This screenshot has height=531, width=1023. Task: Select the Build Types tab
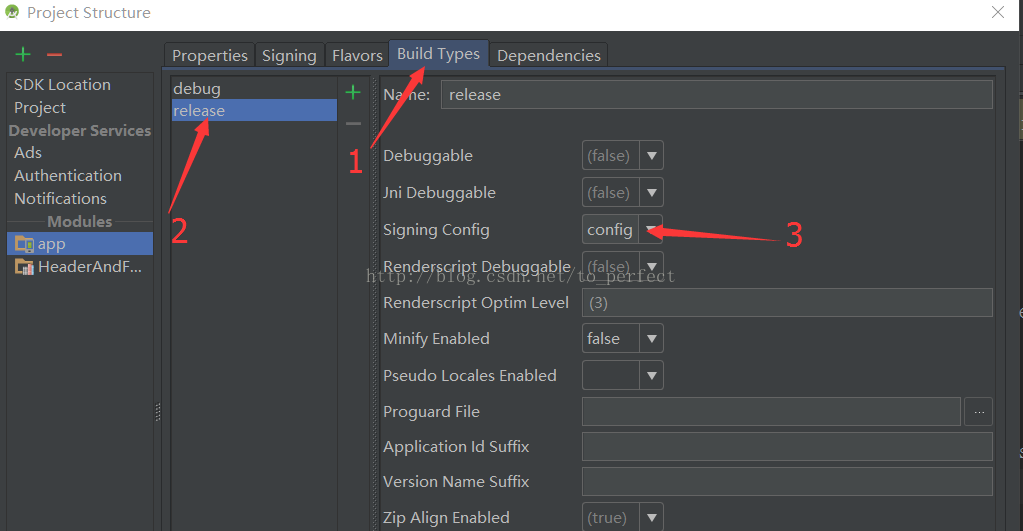438,53
